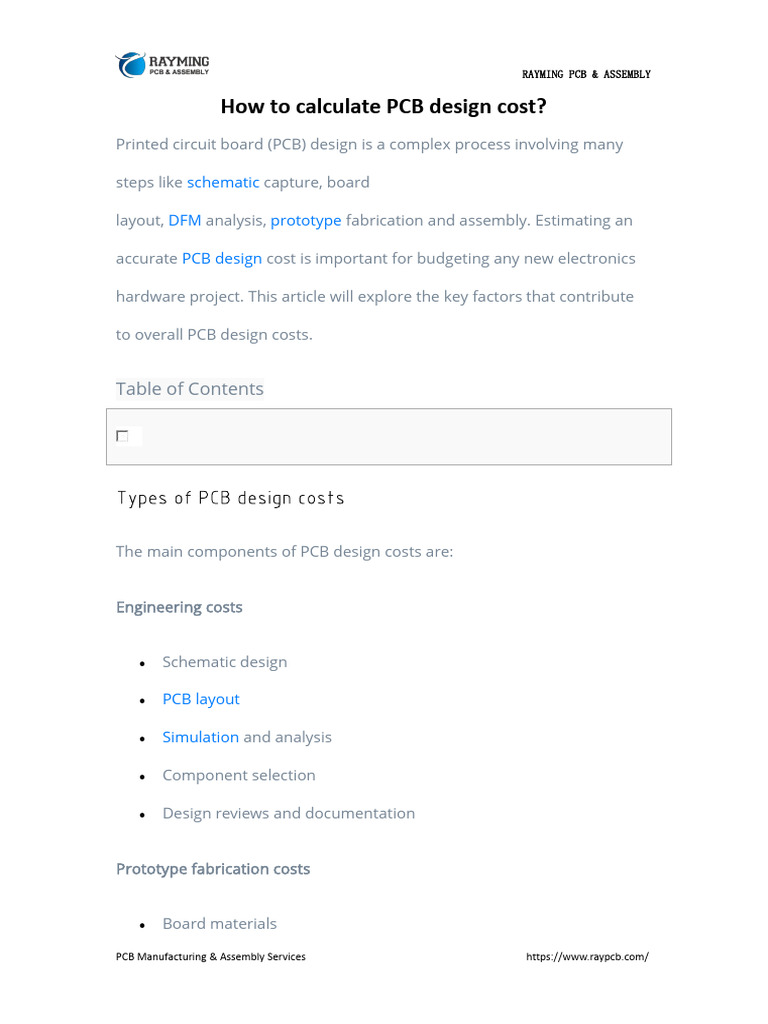Follow the "Simulation" link in the list

201,737
